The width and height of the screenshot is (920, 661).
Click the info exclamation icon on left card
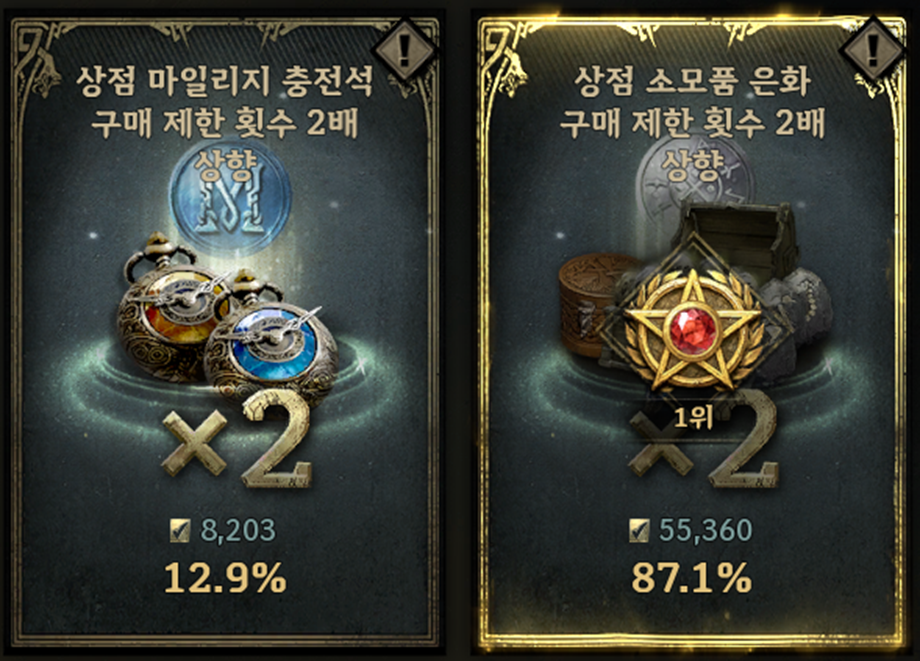pos(404,50)
